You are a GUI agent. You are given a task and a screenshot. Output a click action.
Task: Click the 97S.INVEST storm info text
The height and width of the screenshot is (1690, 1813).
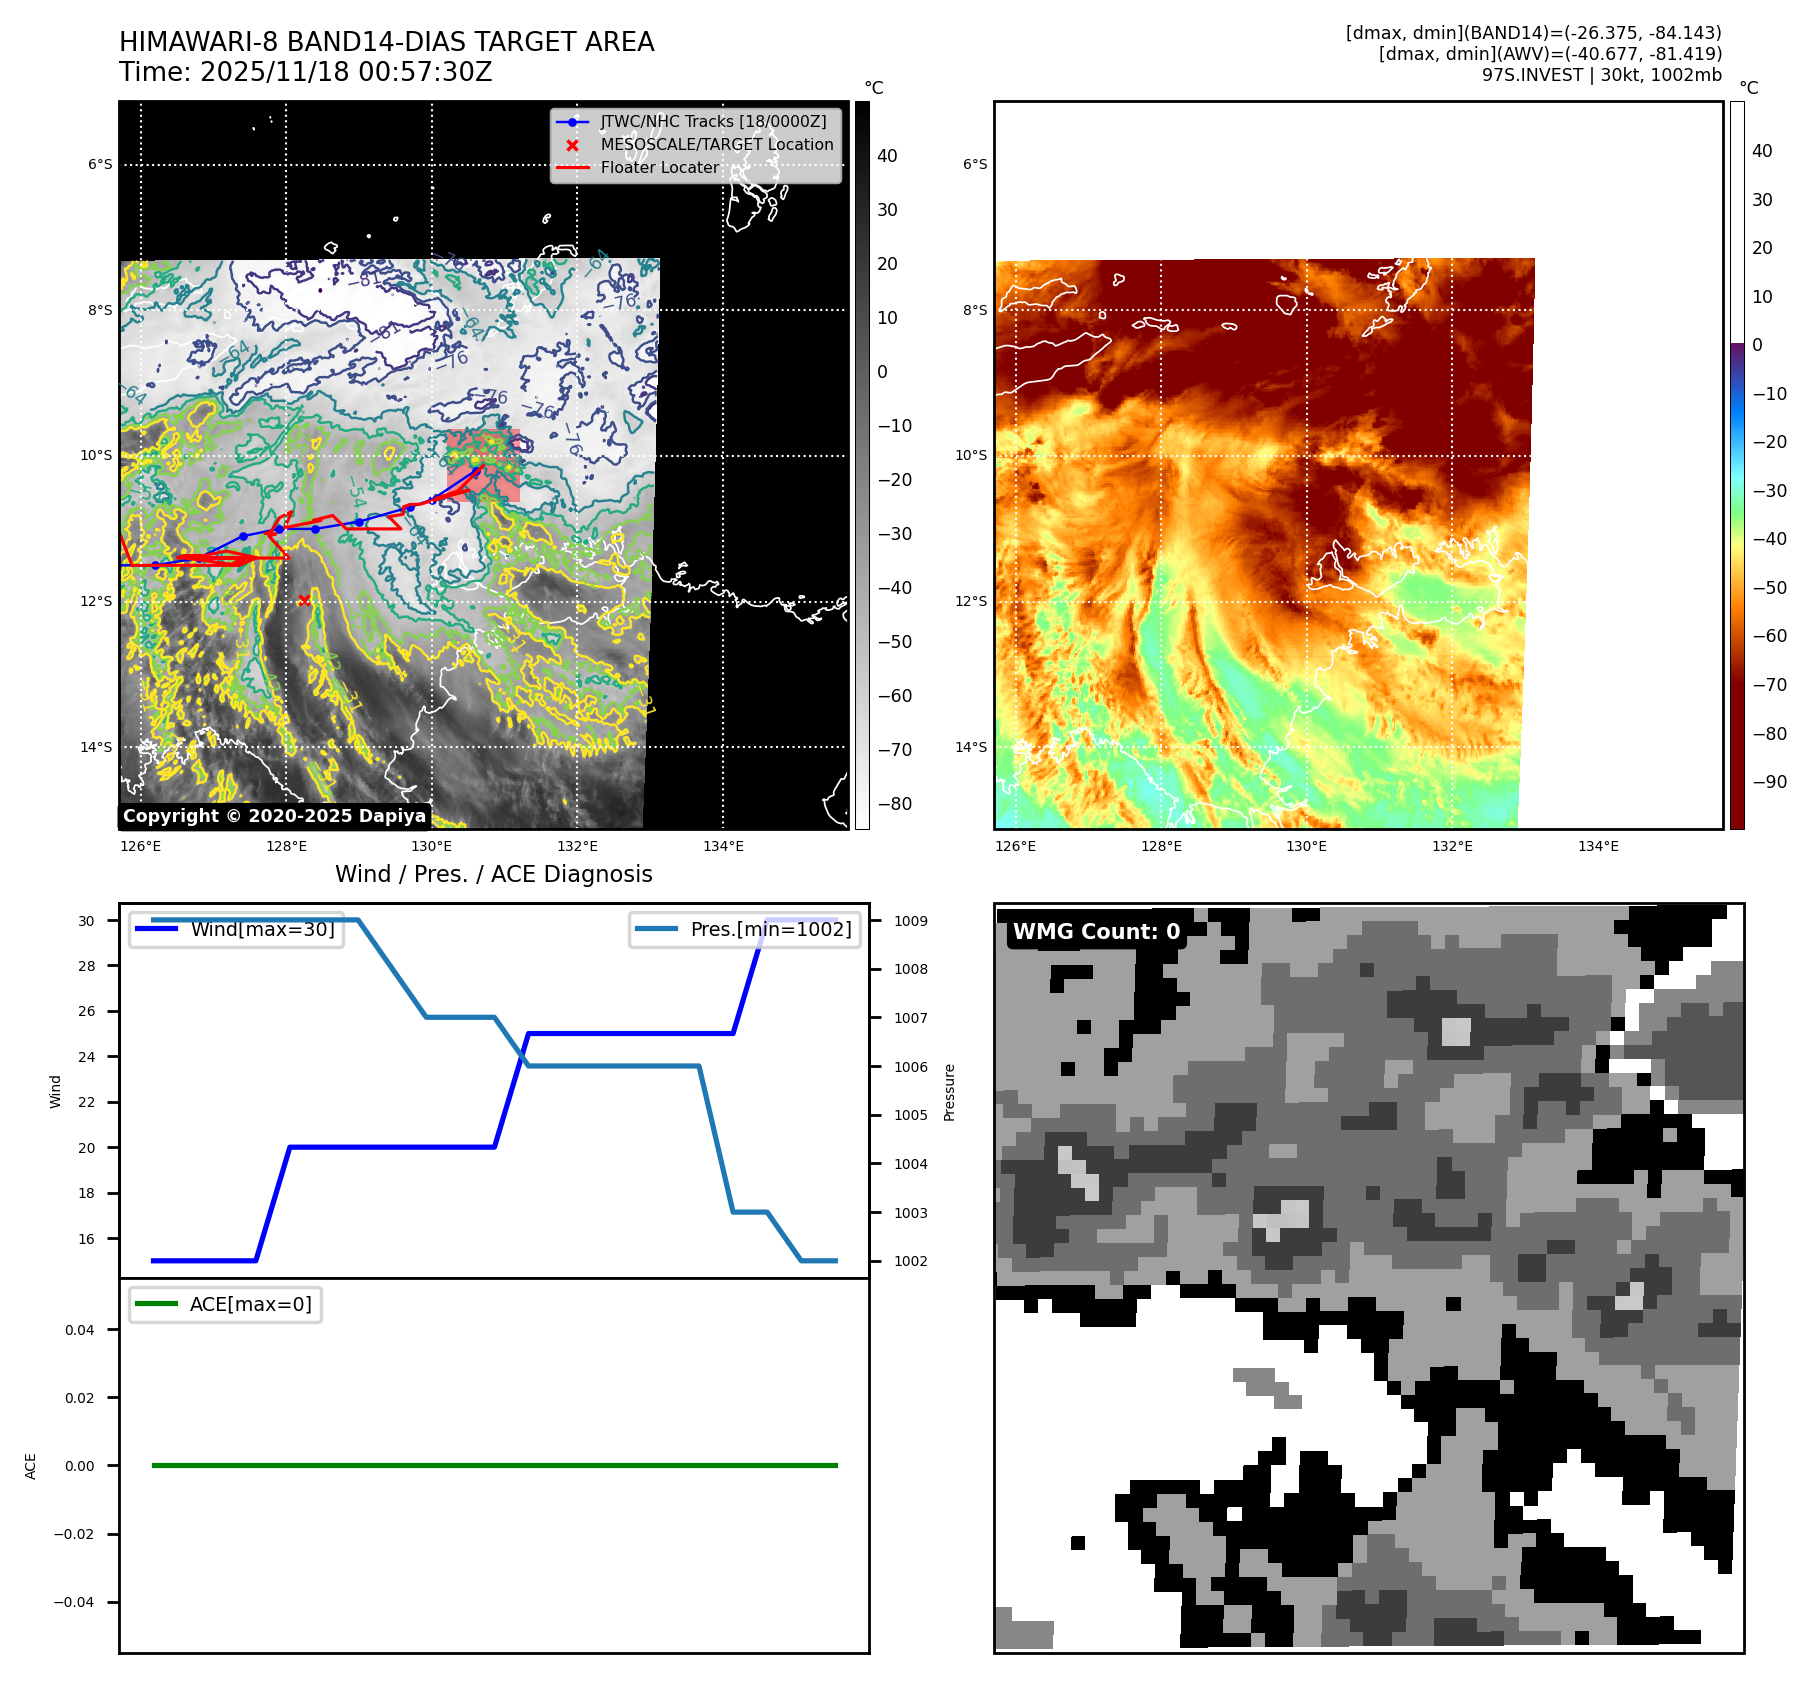pyautogui.click(x=1601, y=75)
